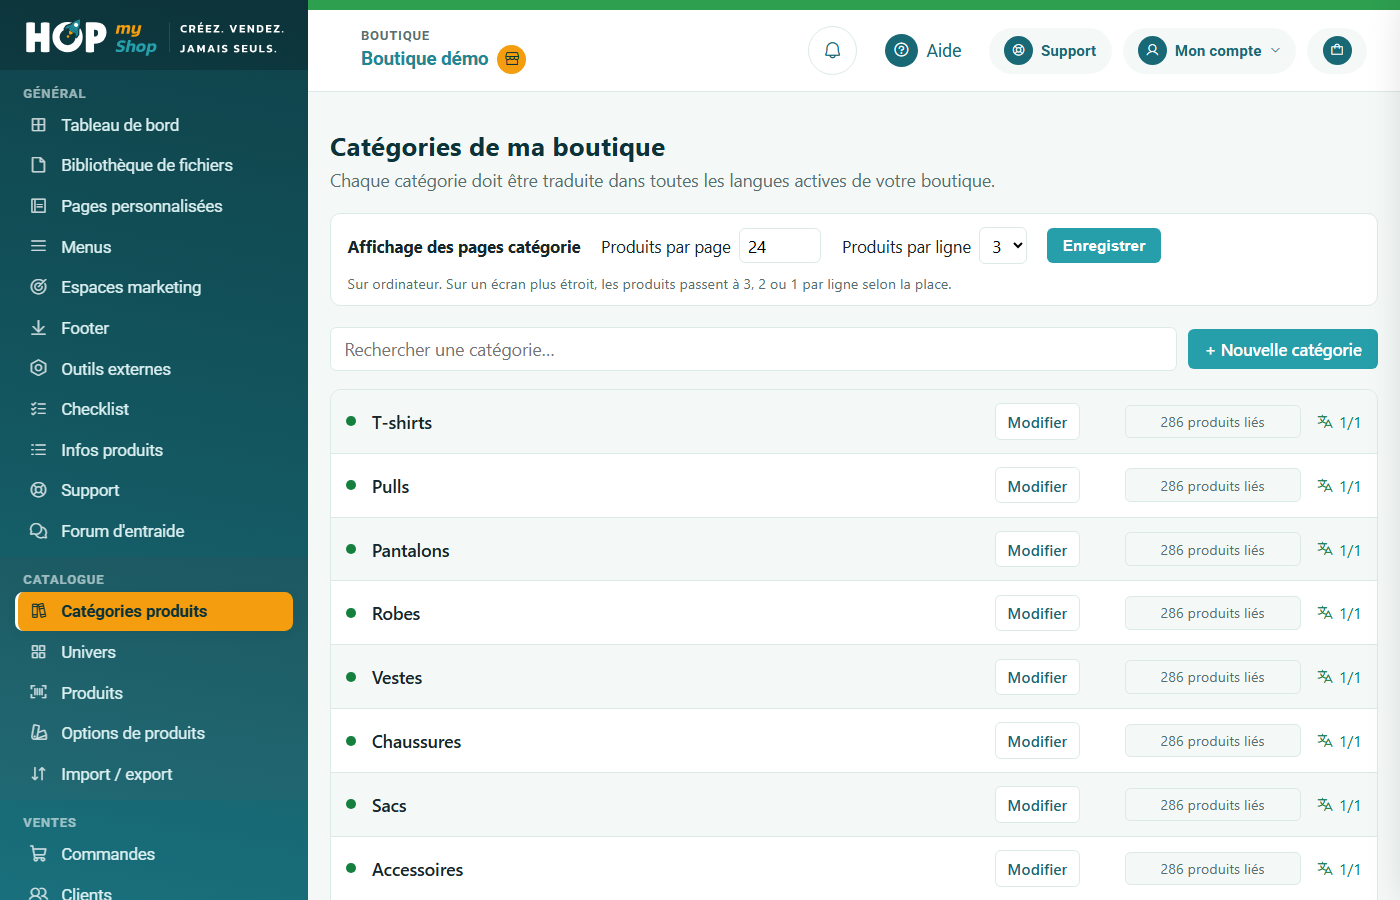Open Pages personnalisées in sidebar
Image resolution: width=1400 pixels, height=900 pixels.
154,206
